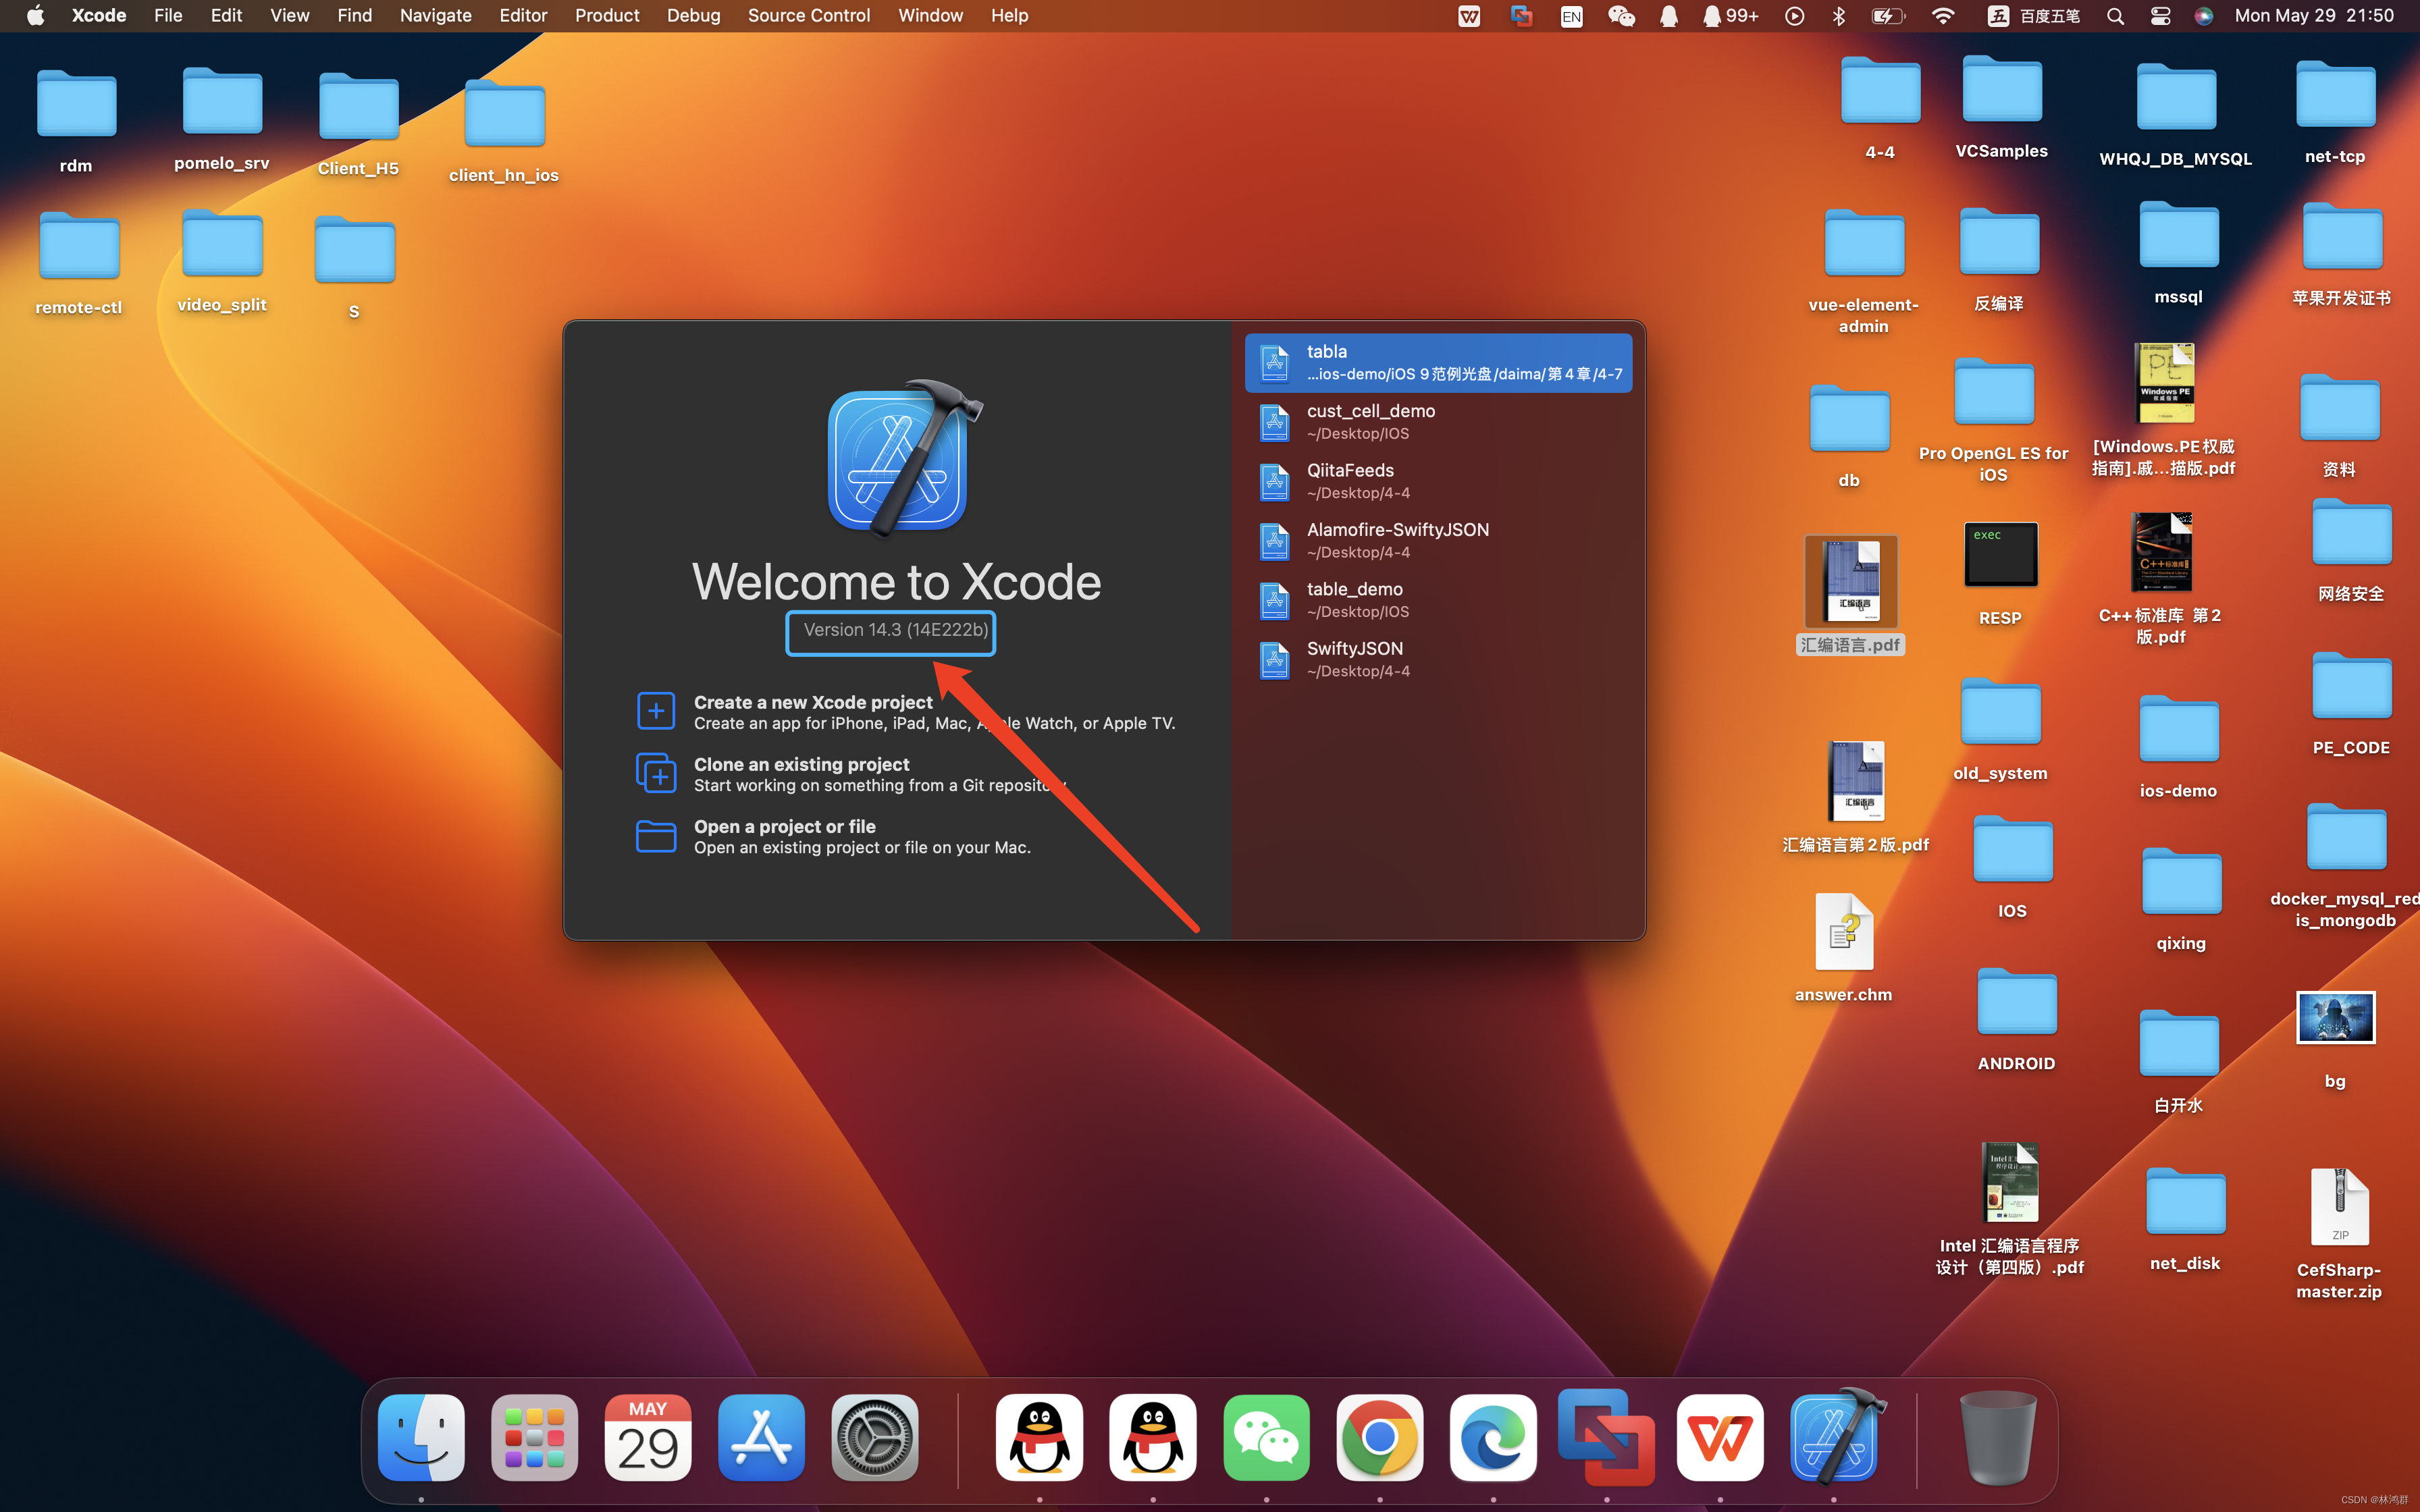Open Calendar from the Dock

pos(647,1437)
